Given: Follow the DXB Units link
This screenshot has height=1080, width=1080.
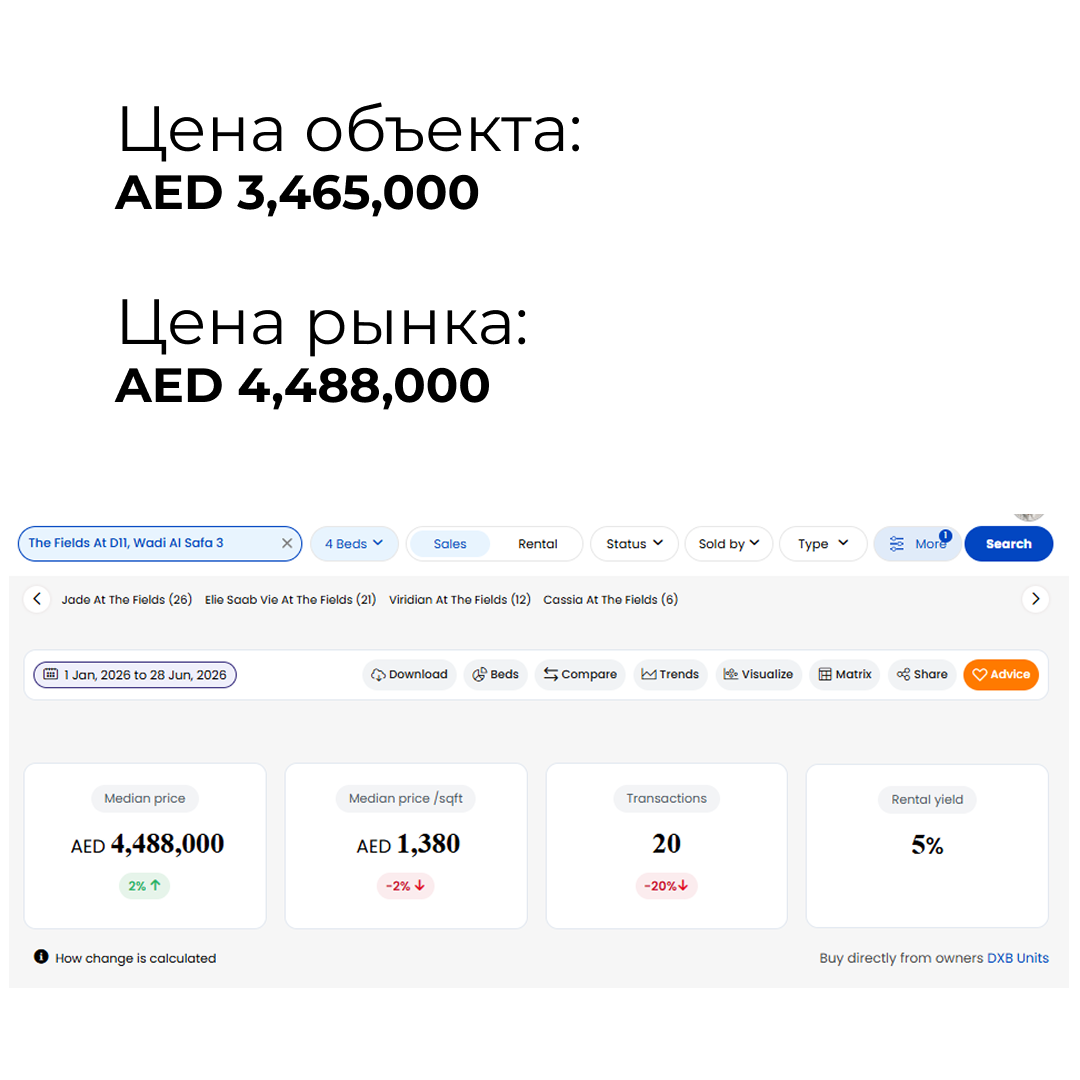Looking at the screenshot, I should [1017, 957].
